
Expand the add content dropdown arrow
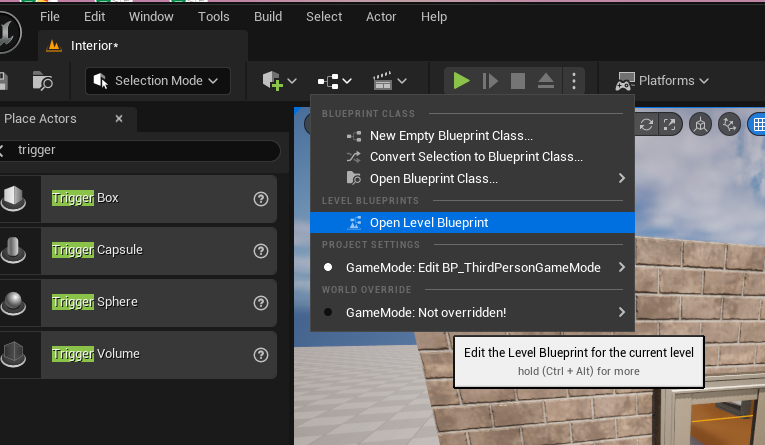(292, 81)
